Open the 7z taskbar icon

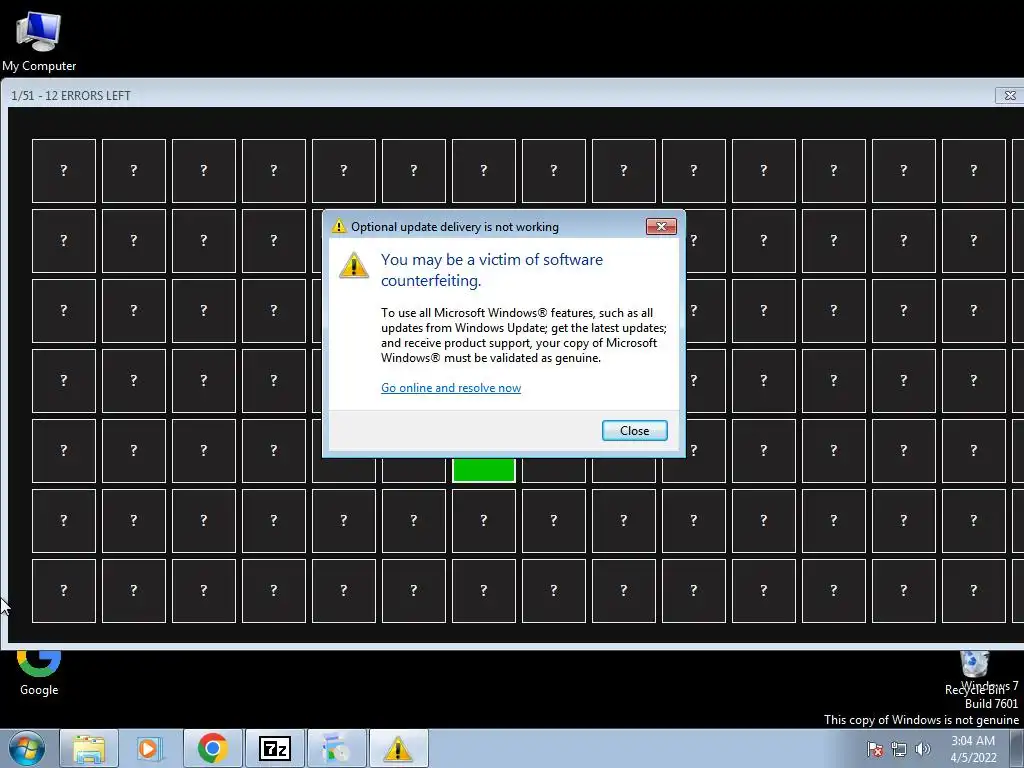274,748
